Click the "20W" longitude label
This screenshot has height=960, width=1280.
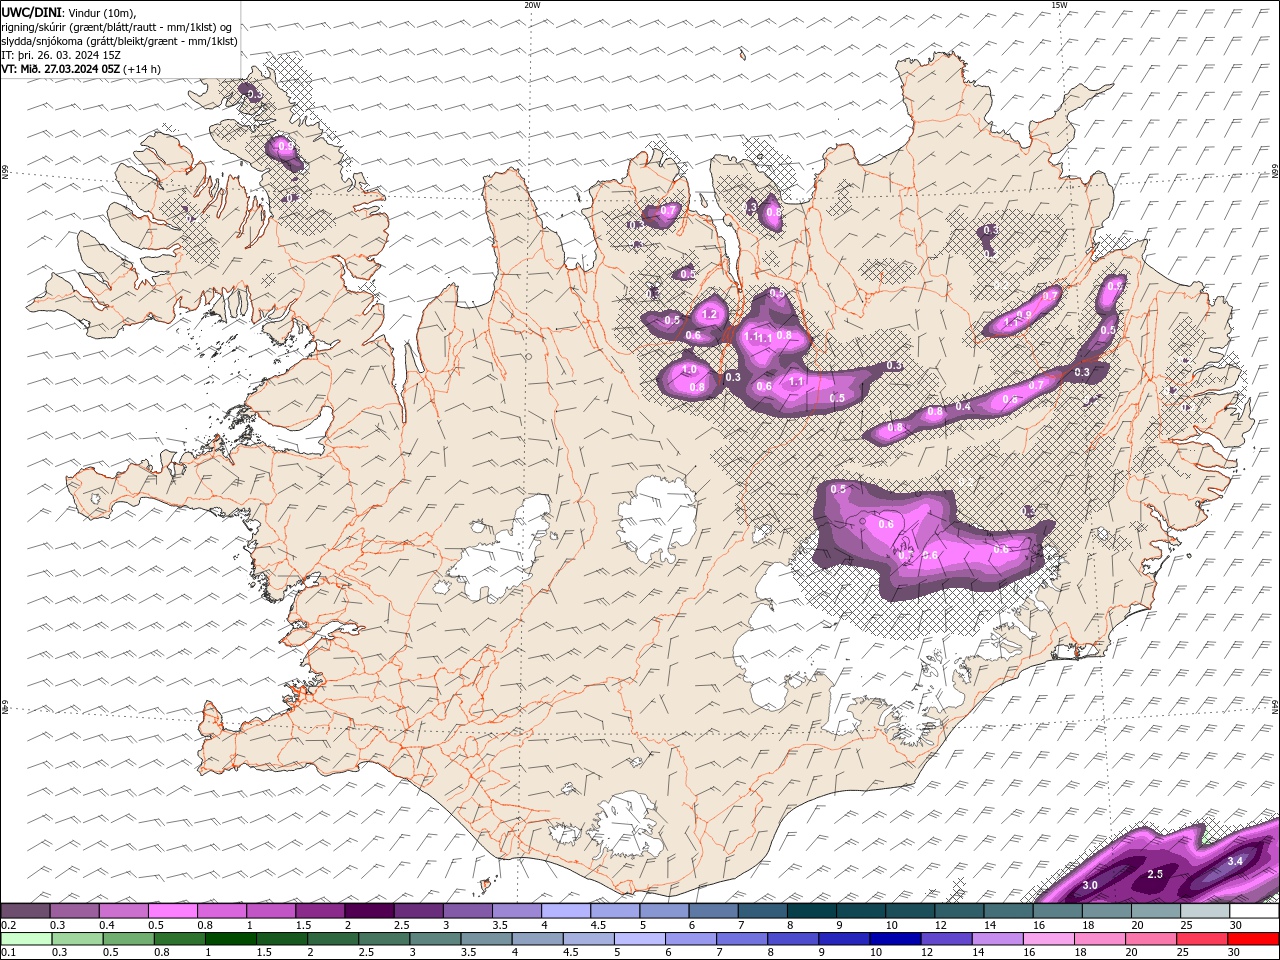(532, 5)
